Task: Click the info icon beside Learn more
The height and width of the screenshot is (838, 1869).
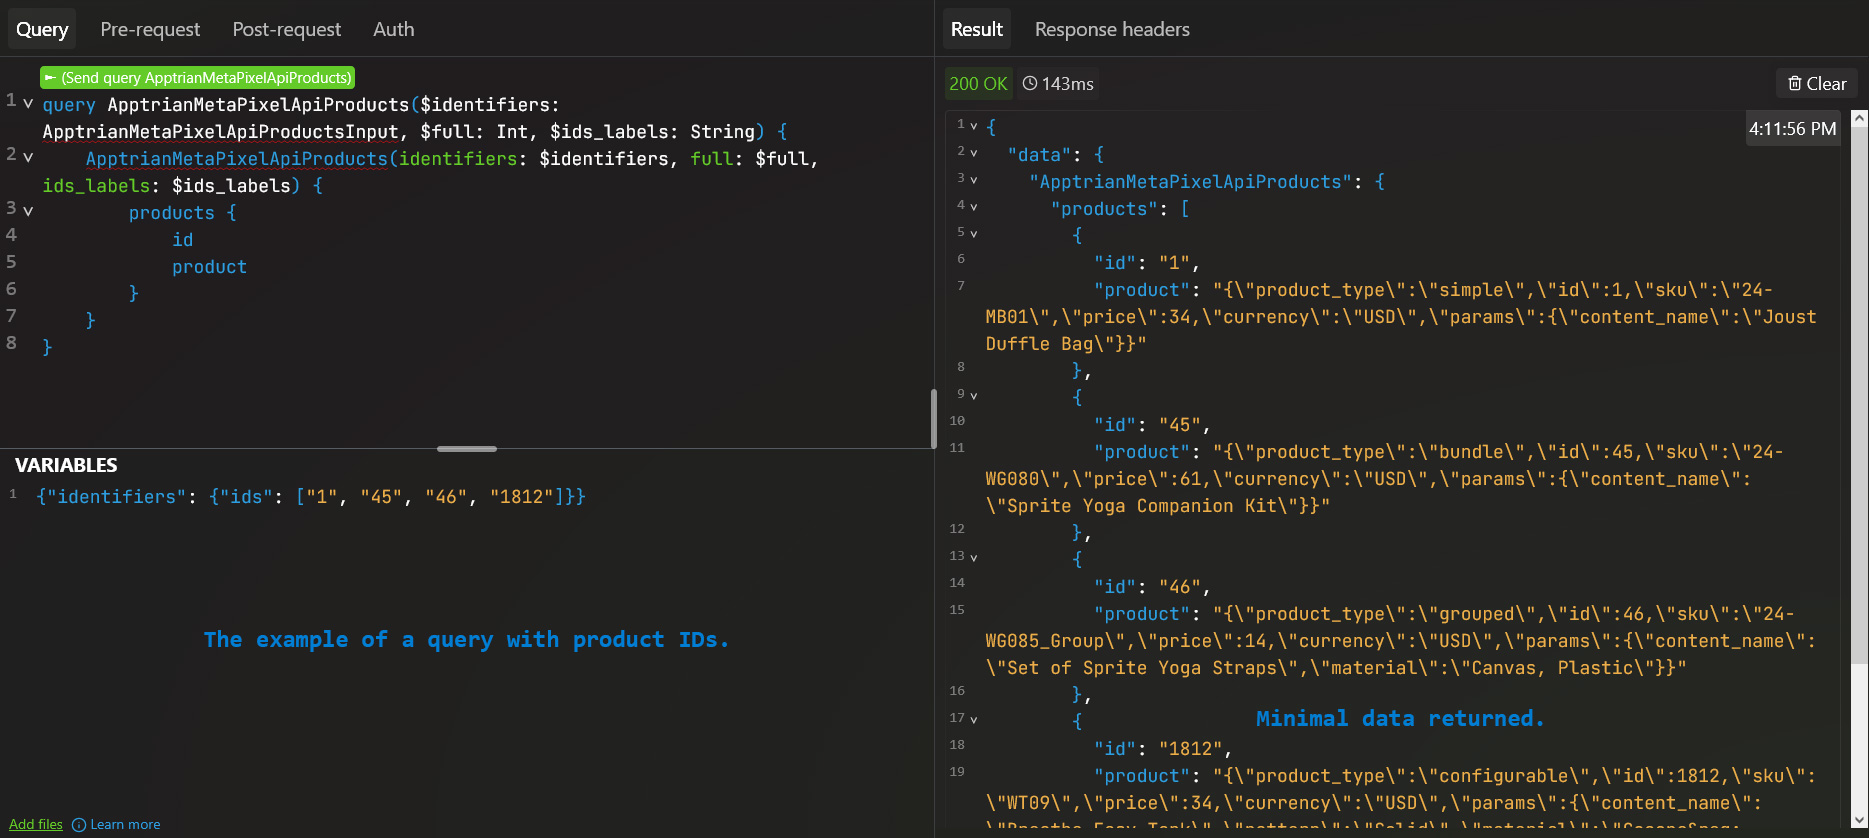Action: tap(79, 825)
